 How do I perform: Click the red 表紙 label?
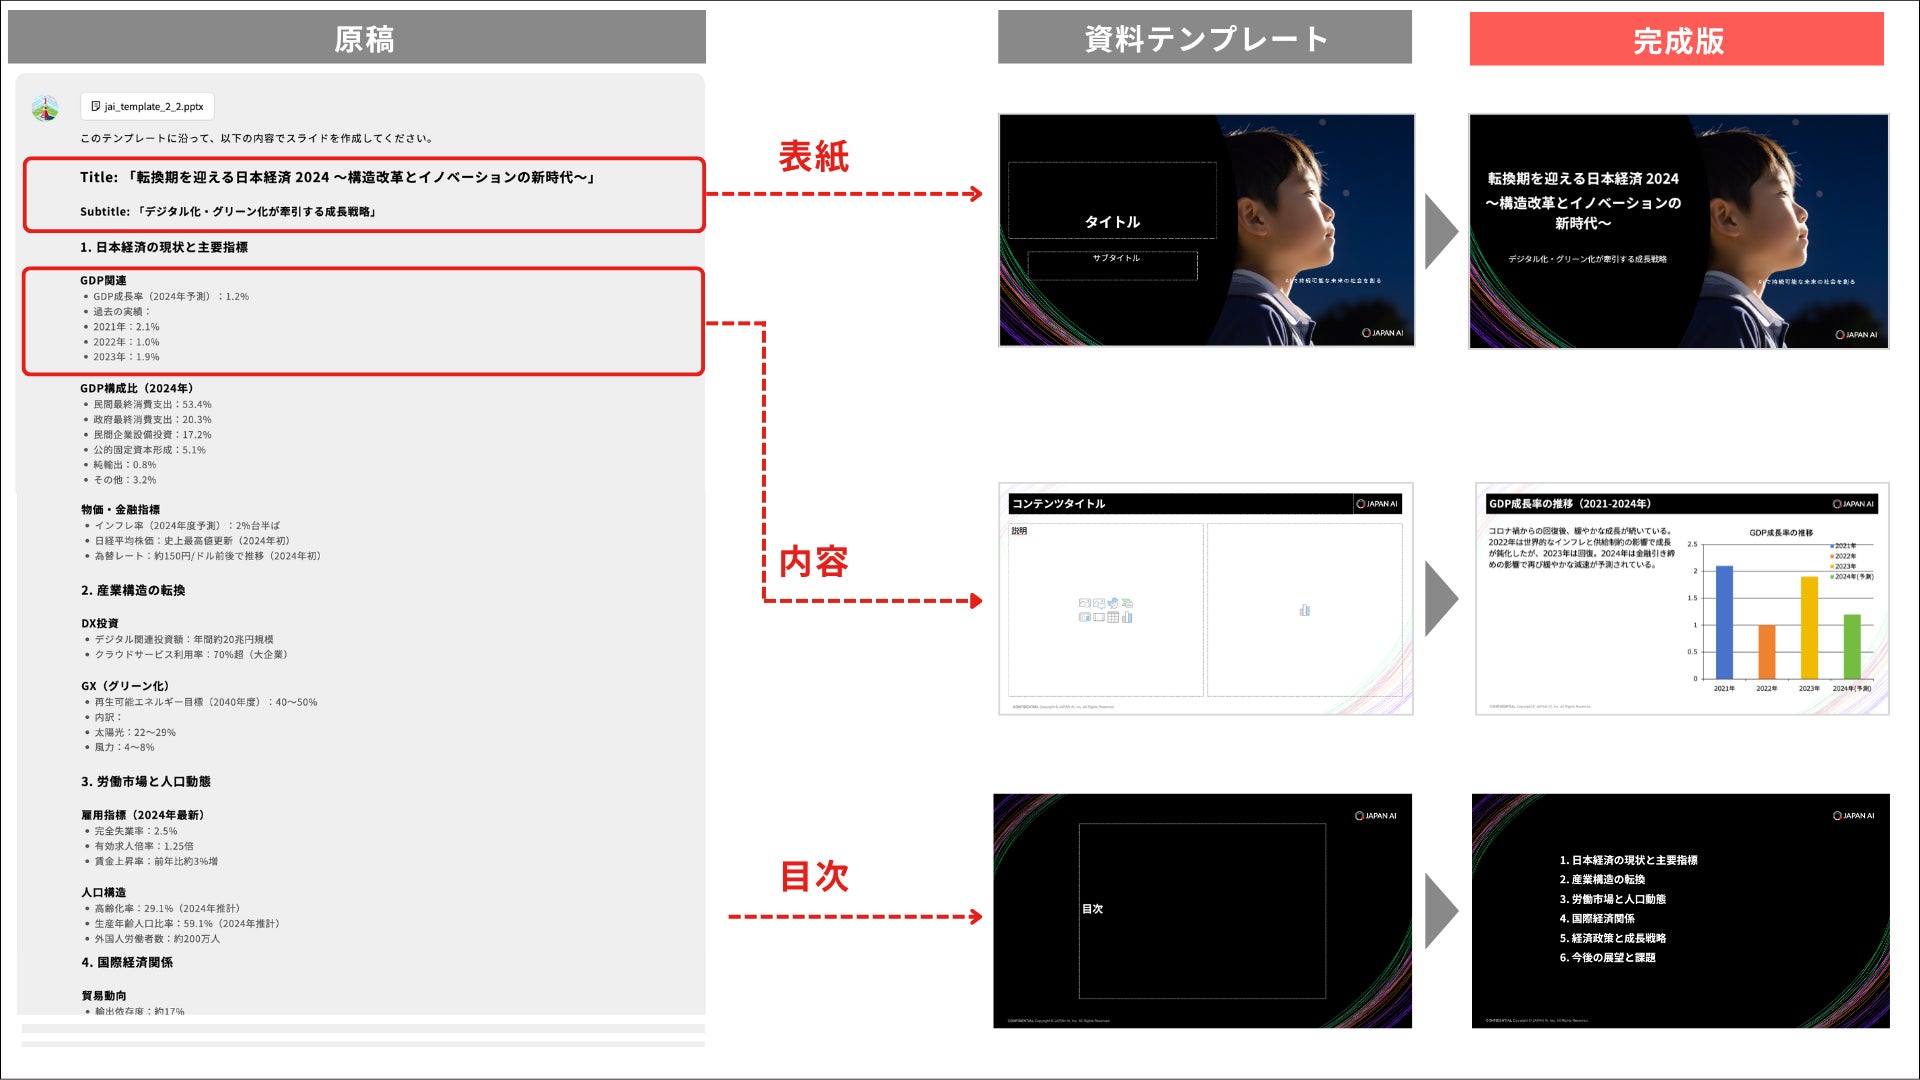(813, 156)
